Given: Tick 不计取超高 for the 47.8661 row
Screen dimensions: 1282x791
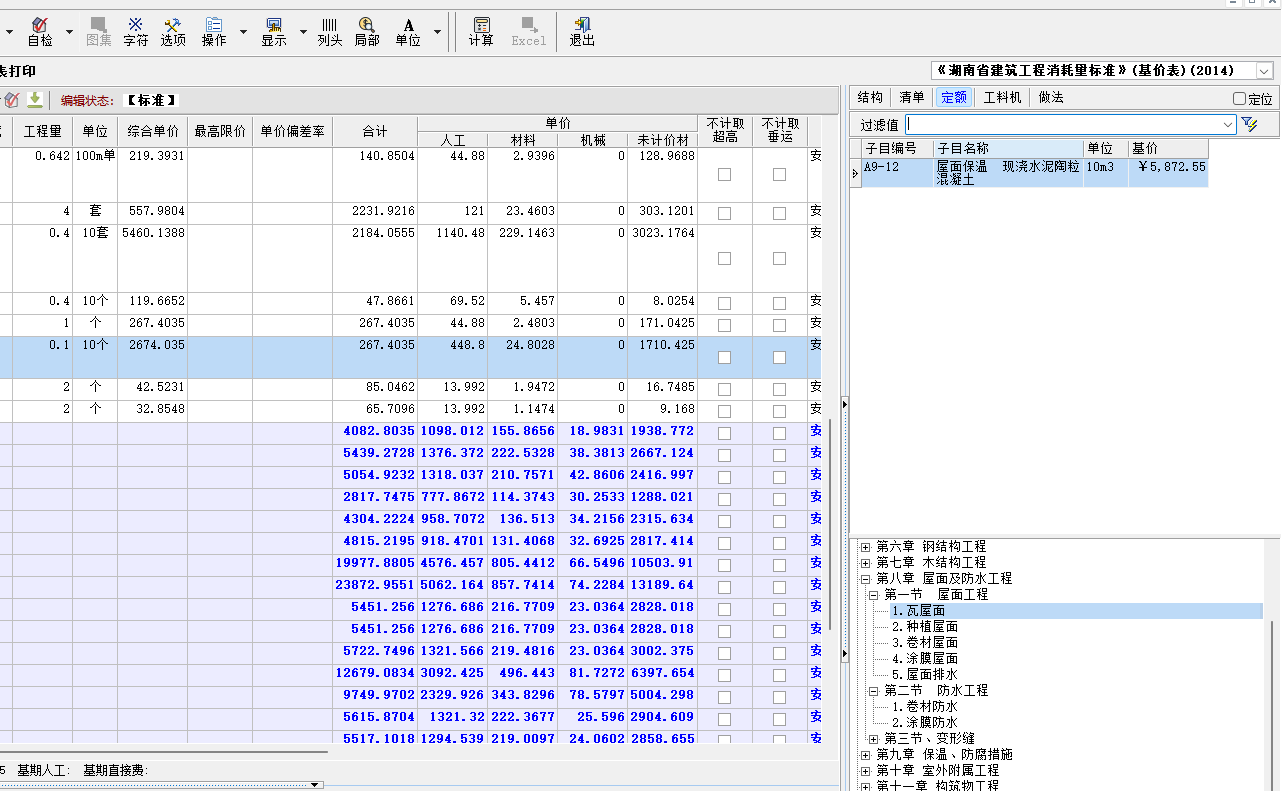Looking at the screenshot, I should point(724,303).
